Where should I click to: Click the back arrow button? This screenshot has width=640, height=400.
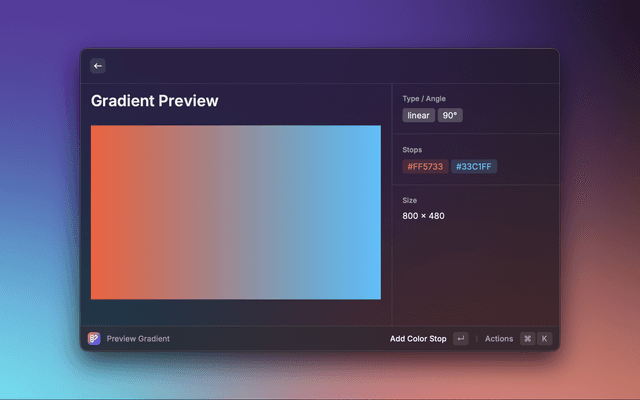pos(98,66)
